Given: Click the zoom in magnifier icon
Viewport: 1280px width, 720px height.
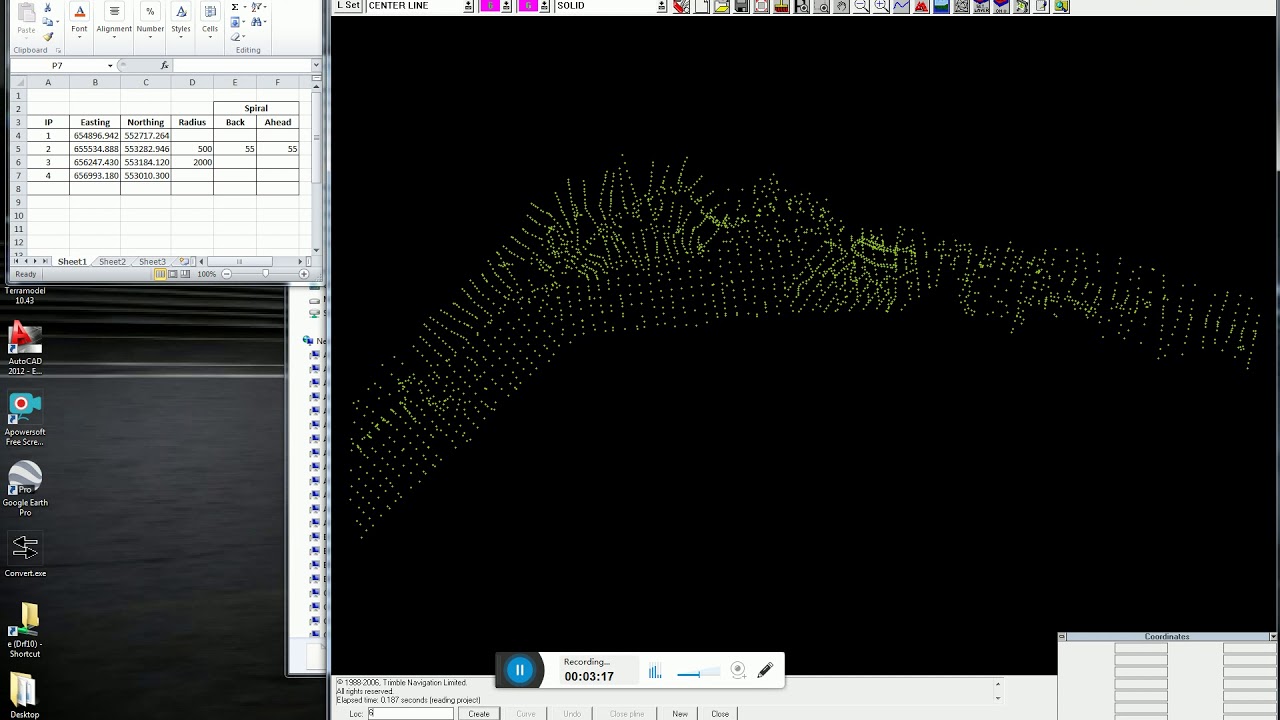Looking at the screenshot, I should [x=881, y=6].
